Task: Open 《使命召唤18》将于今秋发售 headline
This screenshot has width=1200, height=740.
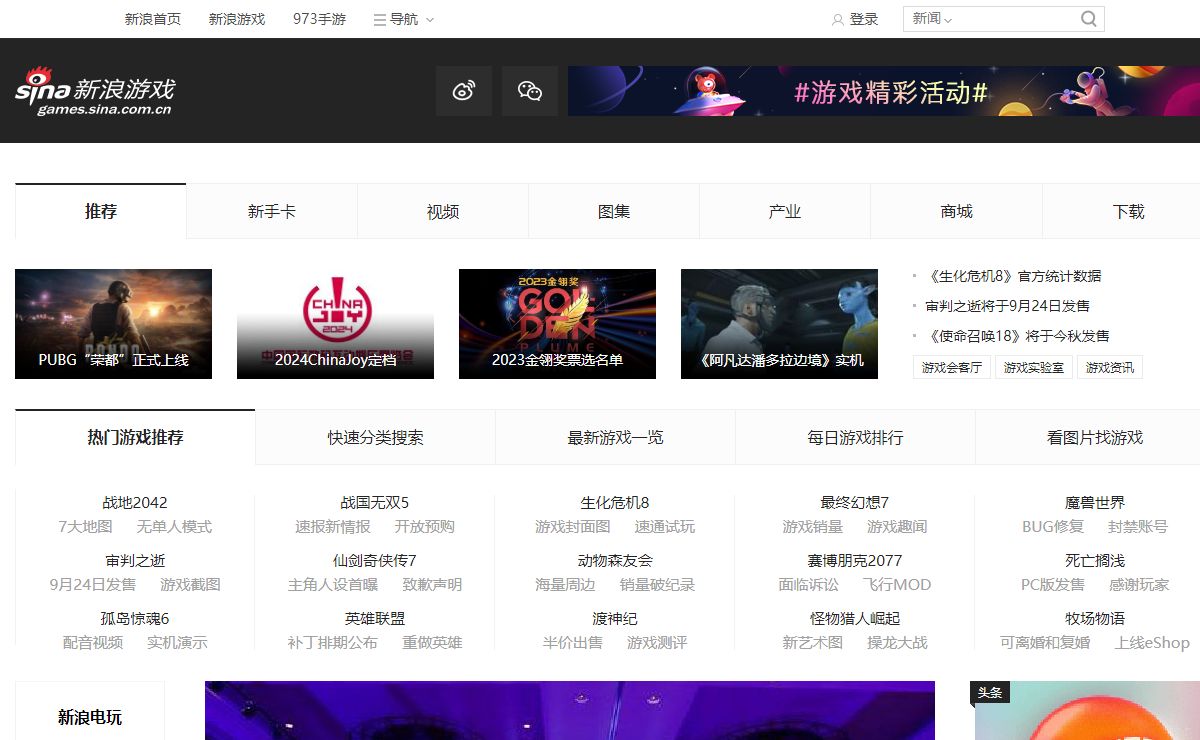Action: pos(1018,336)
